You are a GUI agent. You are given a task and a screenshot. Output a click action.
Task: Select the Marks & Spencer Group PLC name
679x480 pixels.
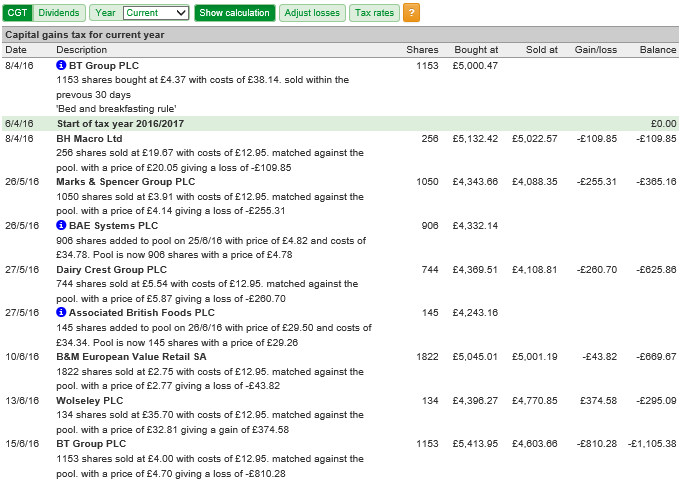point(126,182)
